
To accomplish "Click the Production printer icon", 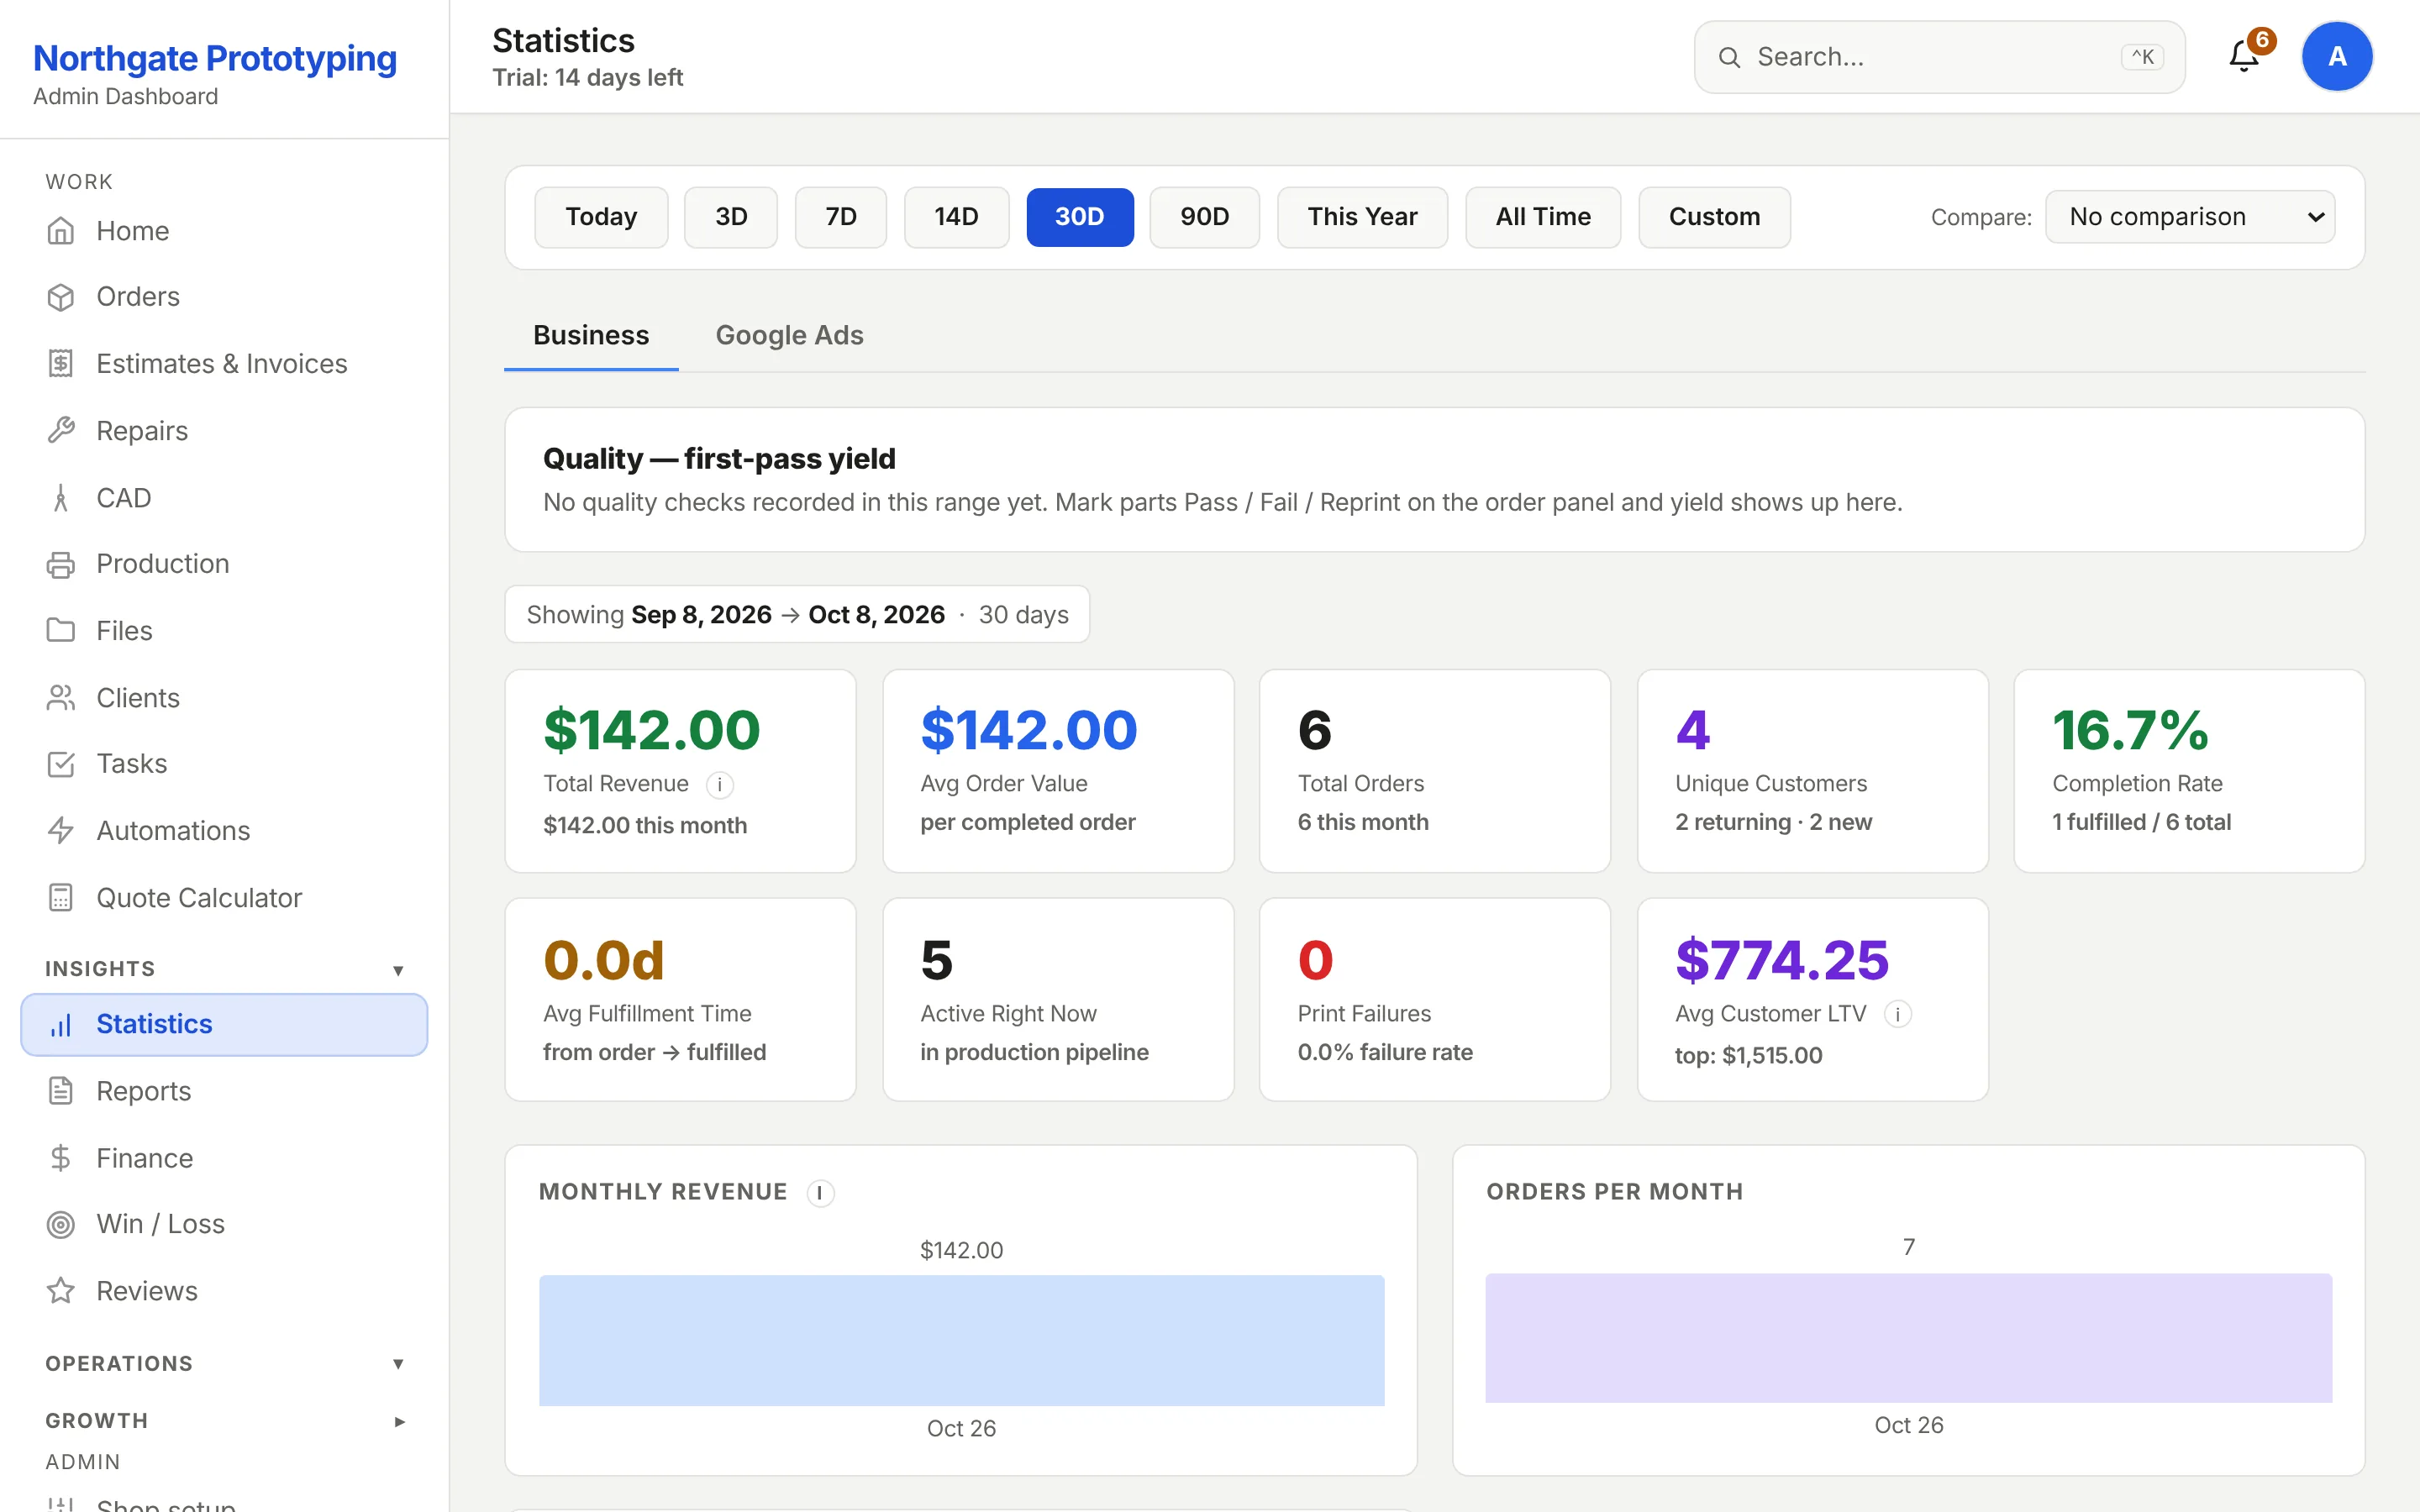I will pos(61,564).
